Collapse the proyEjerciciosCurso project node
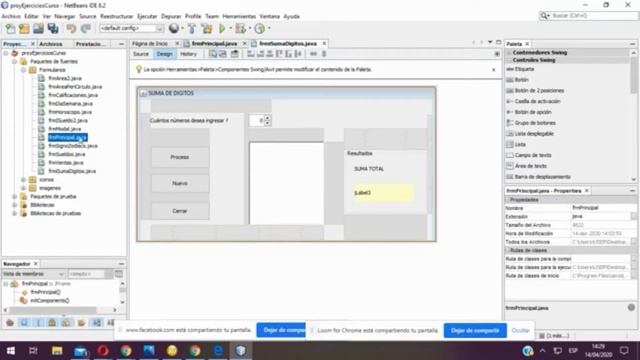This screenshot has height=360, width=640. click(6, 53)
